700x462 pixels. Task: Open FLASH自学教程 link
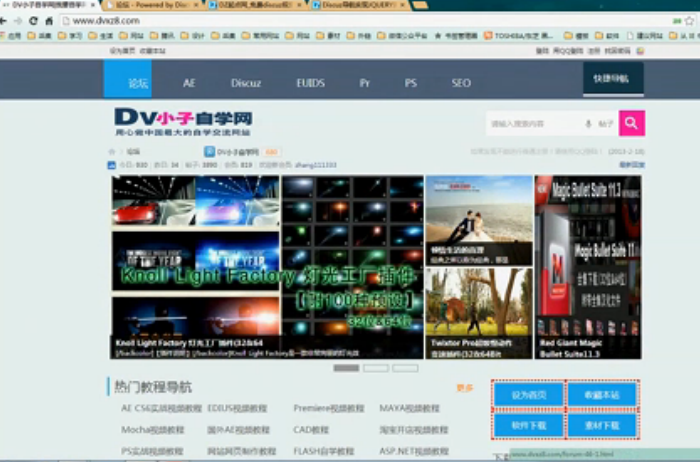click(323, 451)
